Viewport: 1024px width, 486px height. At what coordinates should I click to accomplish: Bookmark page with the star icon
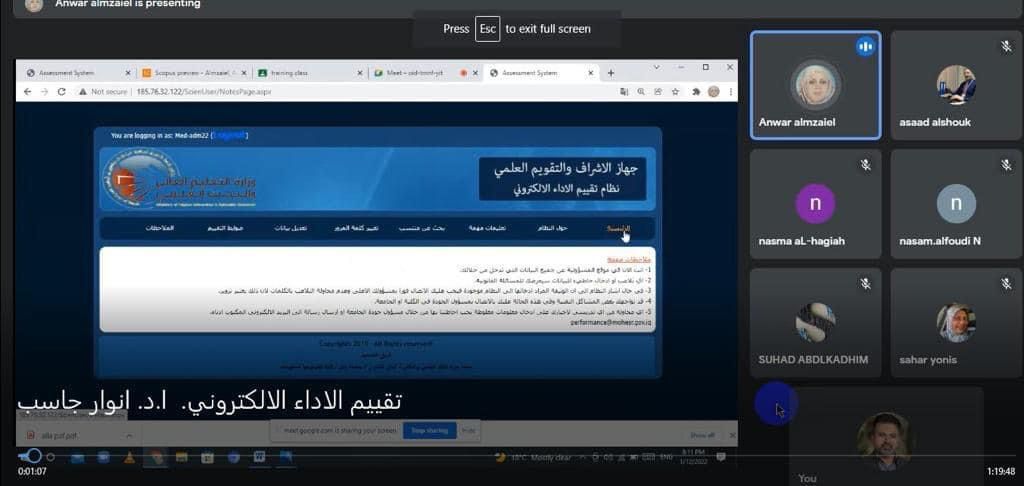coord(675,92)
